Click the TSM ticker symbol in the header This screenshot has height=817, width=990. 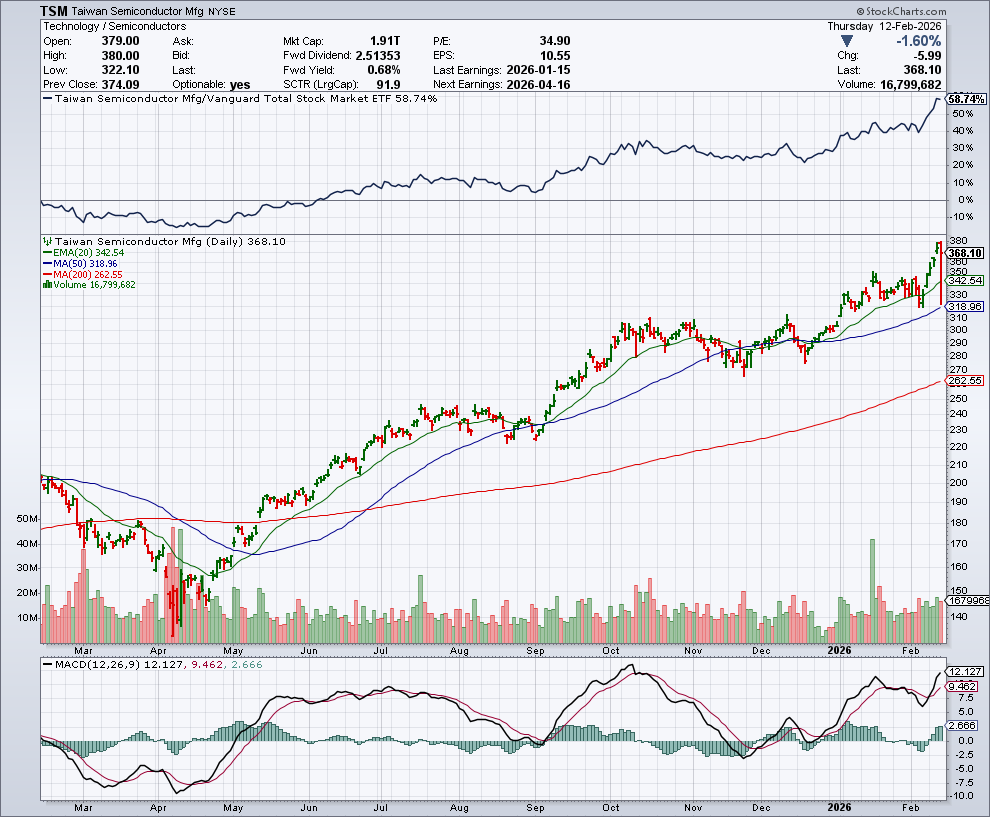click(54, 11)
